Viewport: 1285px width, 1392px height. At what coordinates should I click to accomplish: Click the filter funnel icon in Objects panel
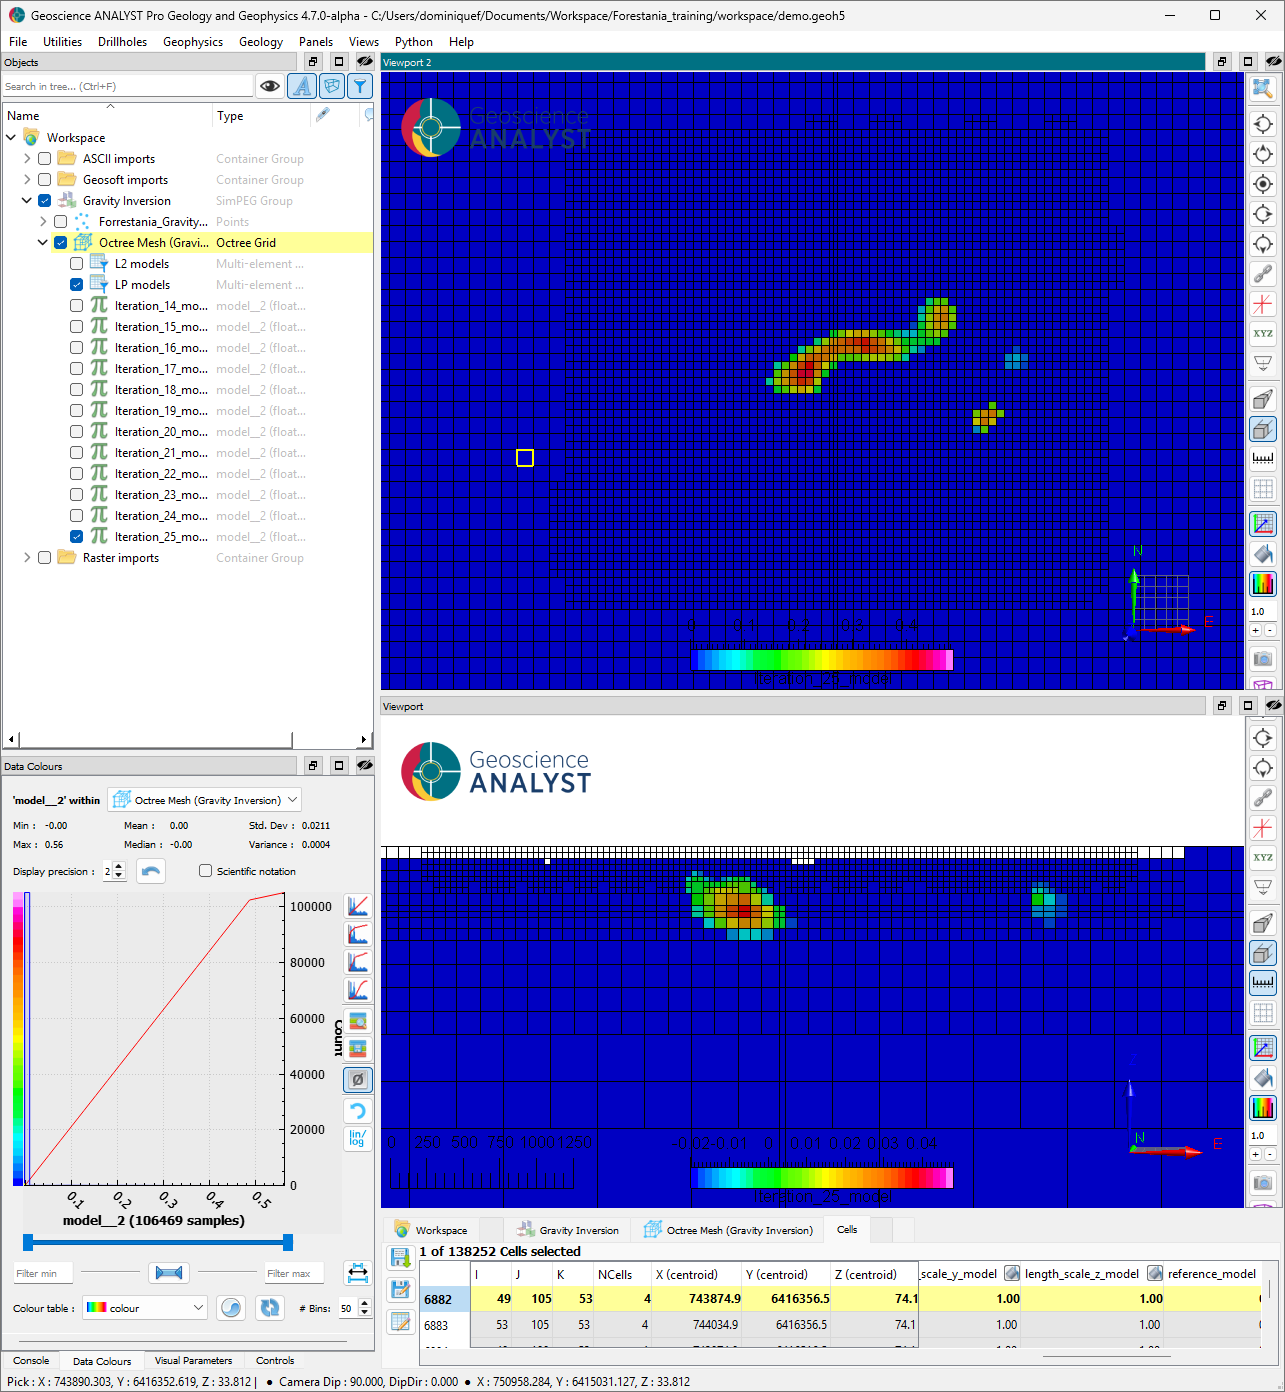[360, 86]
